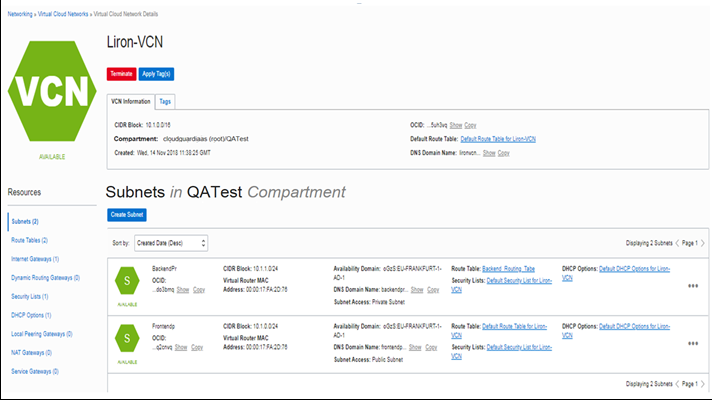
Task: Copy the VCN OCID value
Action: click(x=470, y=125)
